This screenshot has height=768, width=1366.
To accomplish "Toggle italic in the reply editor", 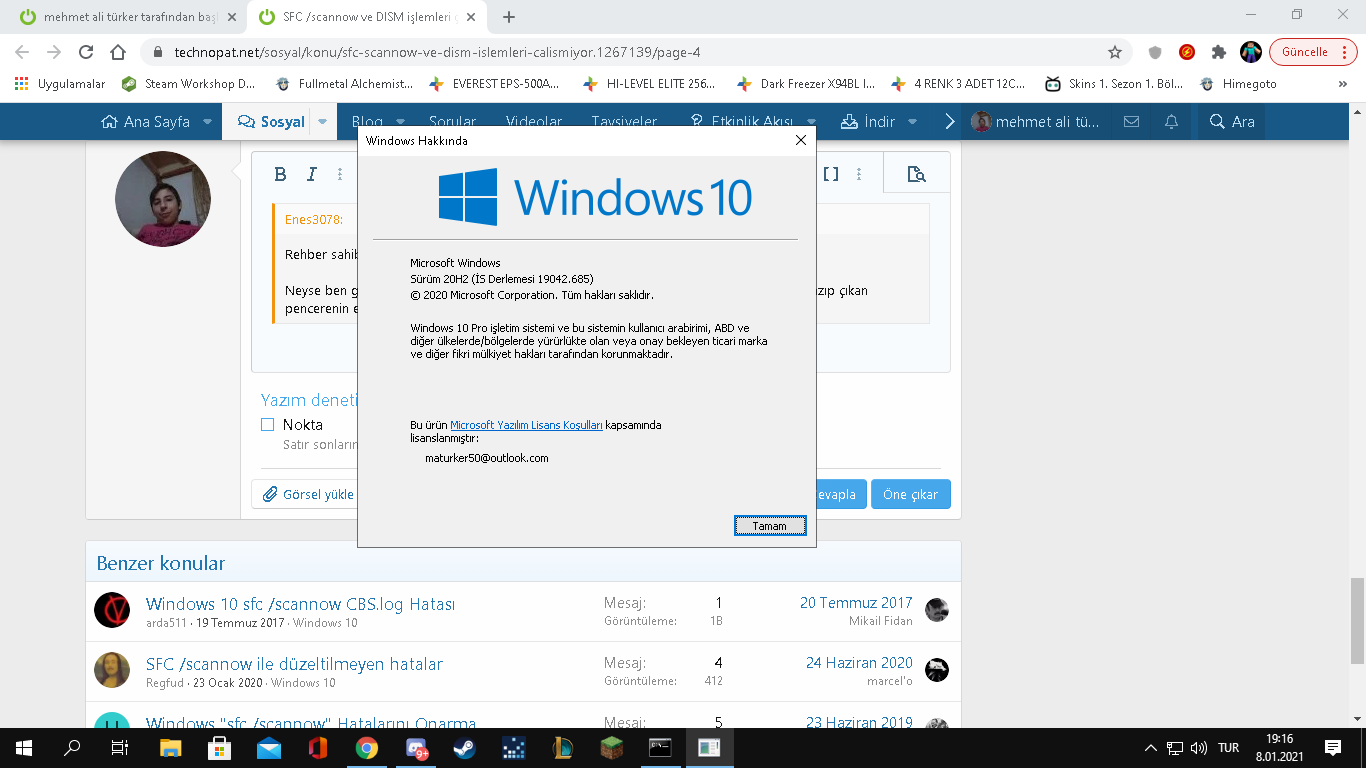I will (311, 174).
